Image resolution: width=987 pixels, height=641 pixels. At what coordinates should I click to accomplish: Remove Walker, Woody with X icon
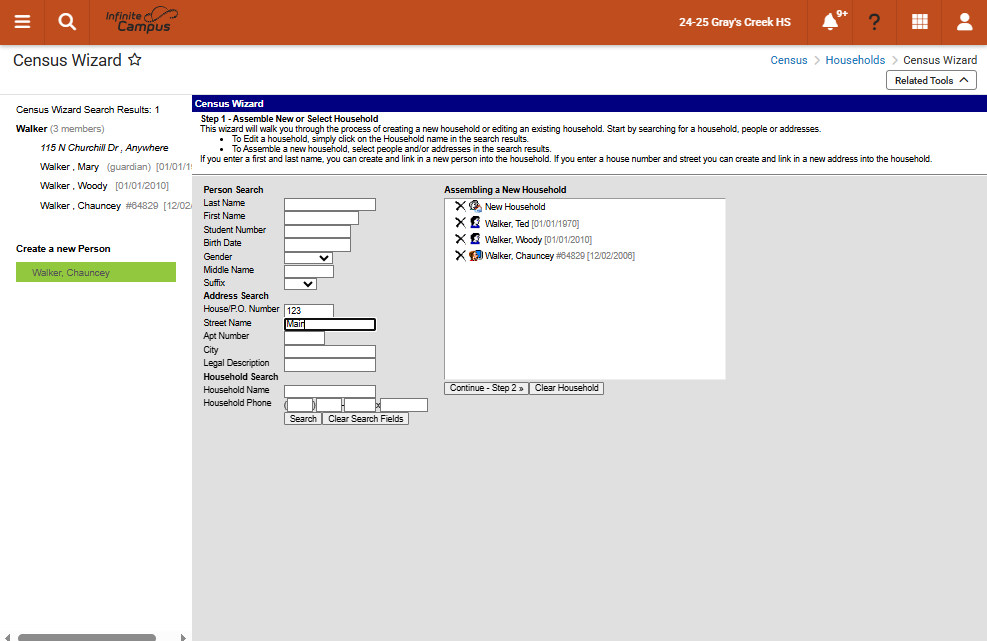click(x=460, y=239)
